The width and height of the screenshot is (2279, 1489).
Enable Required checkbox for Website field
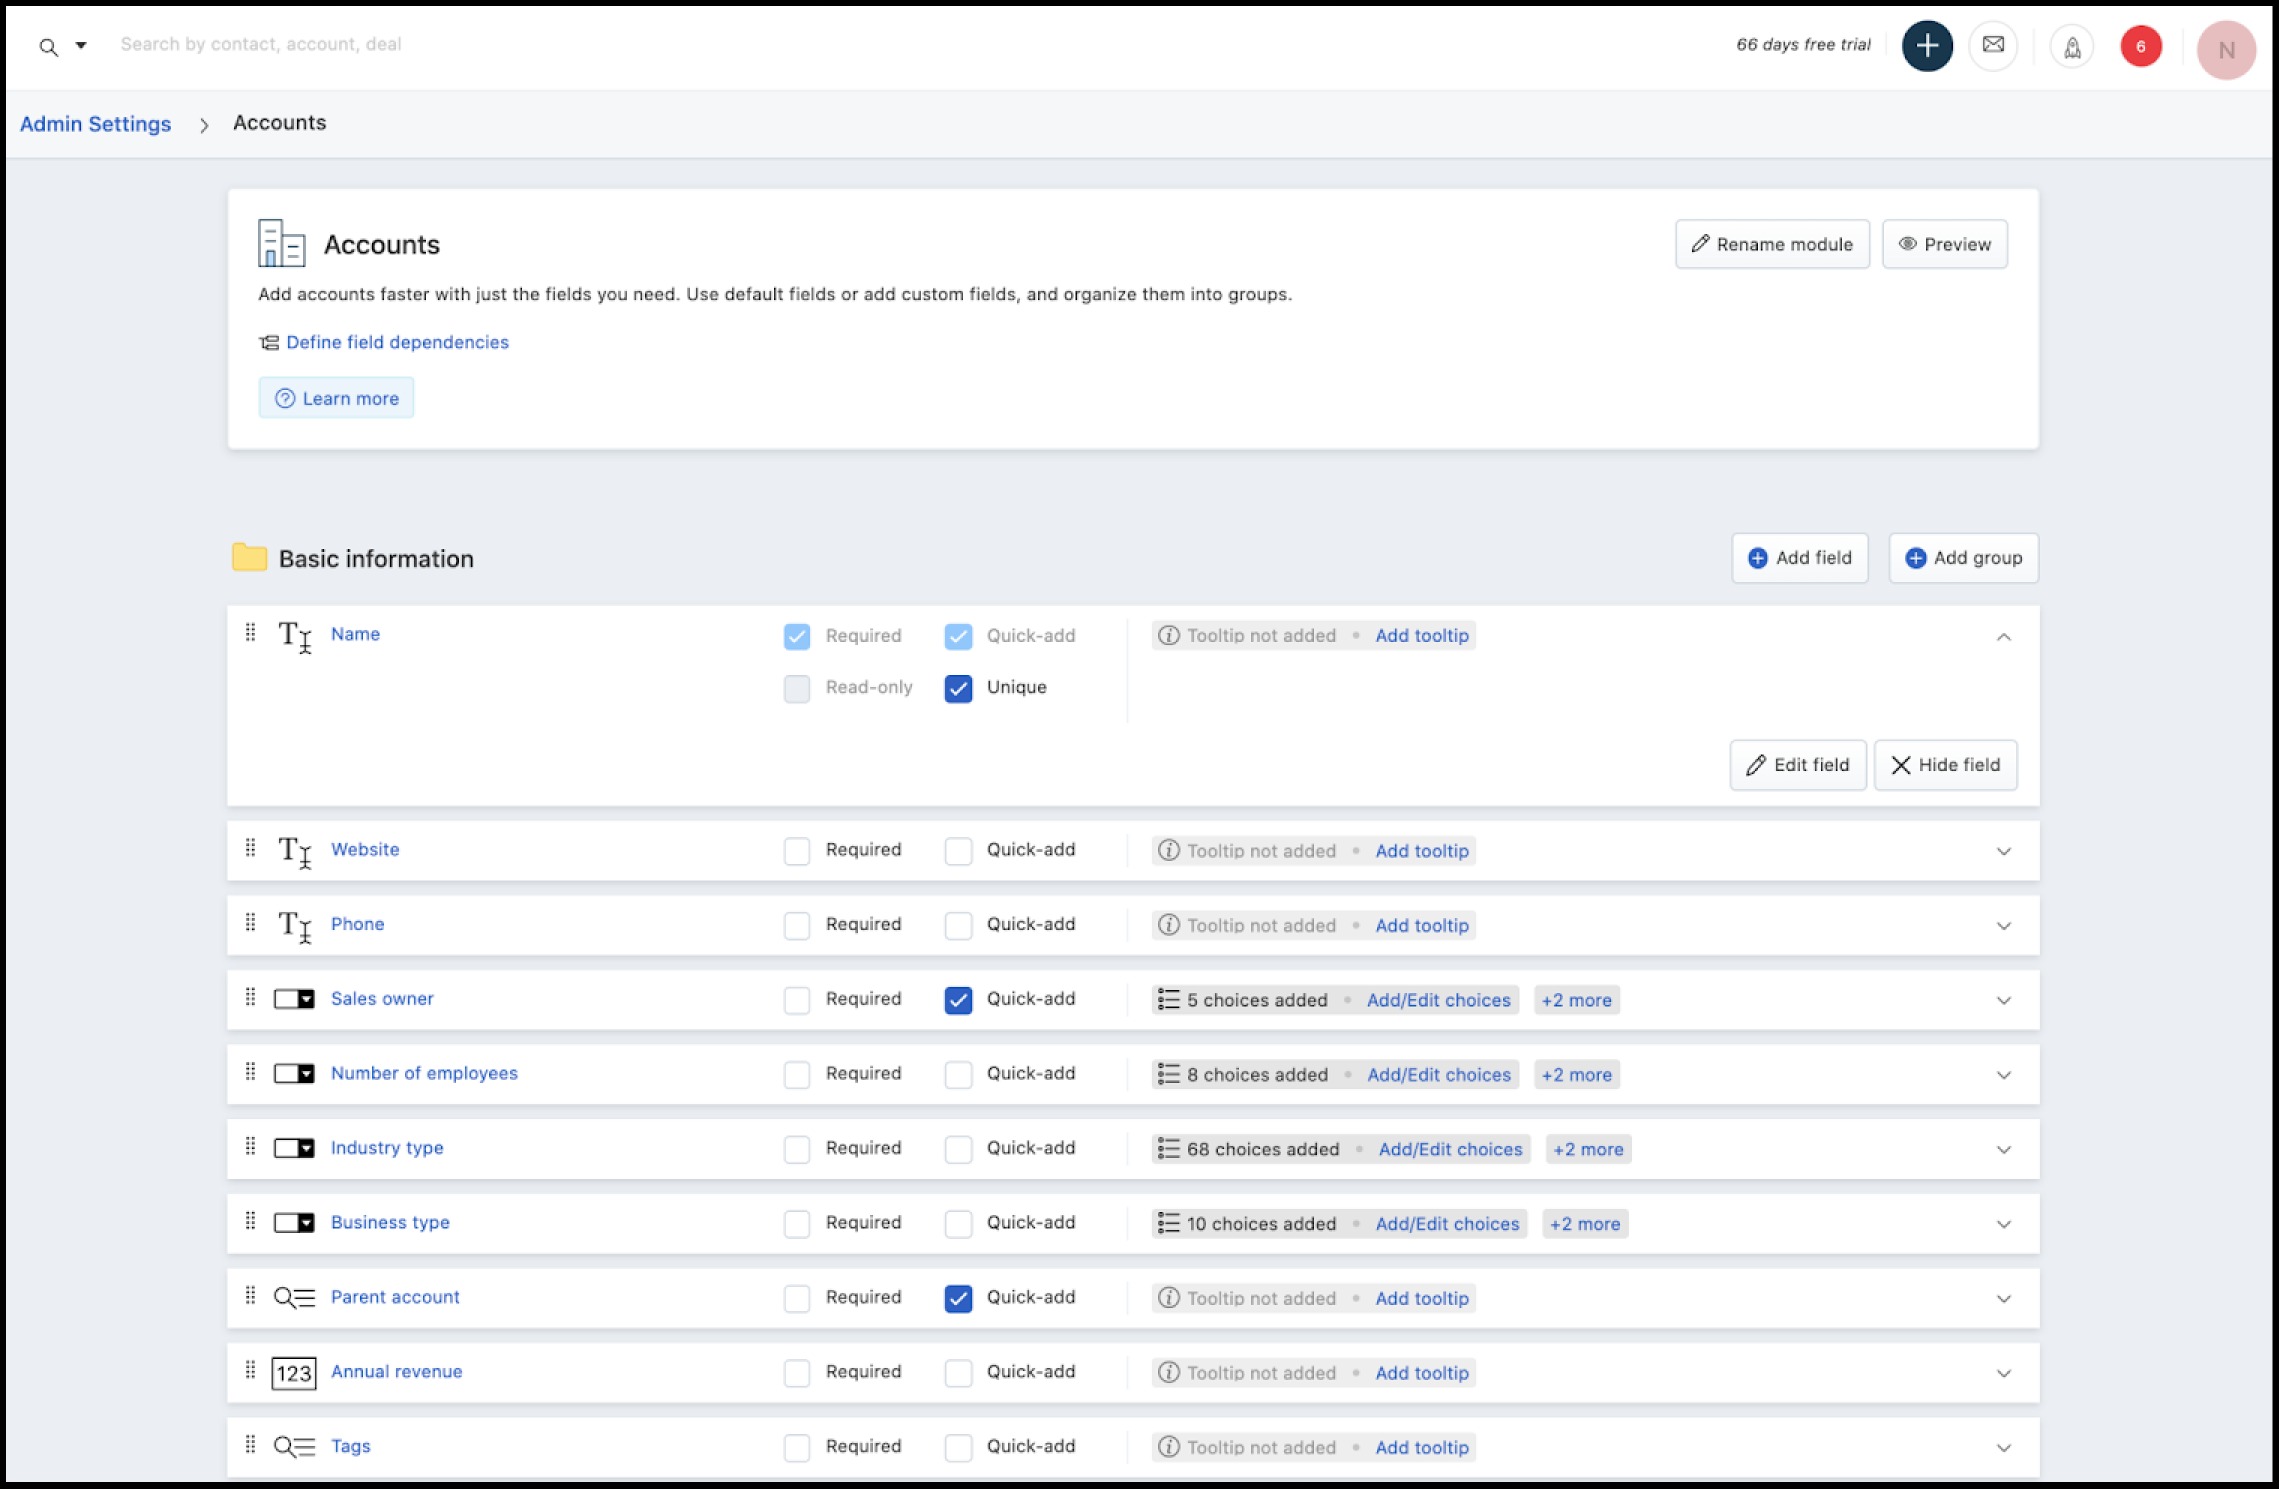pyautogui.click(x=797, y=851)
